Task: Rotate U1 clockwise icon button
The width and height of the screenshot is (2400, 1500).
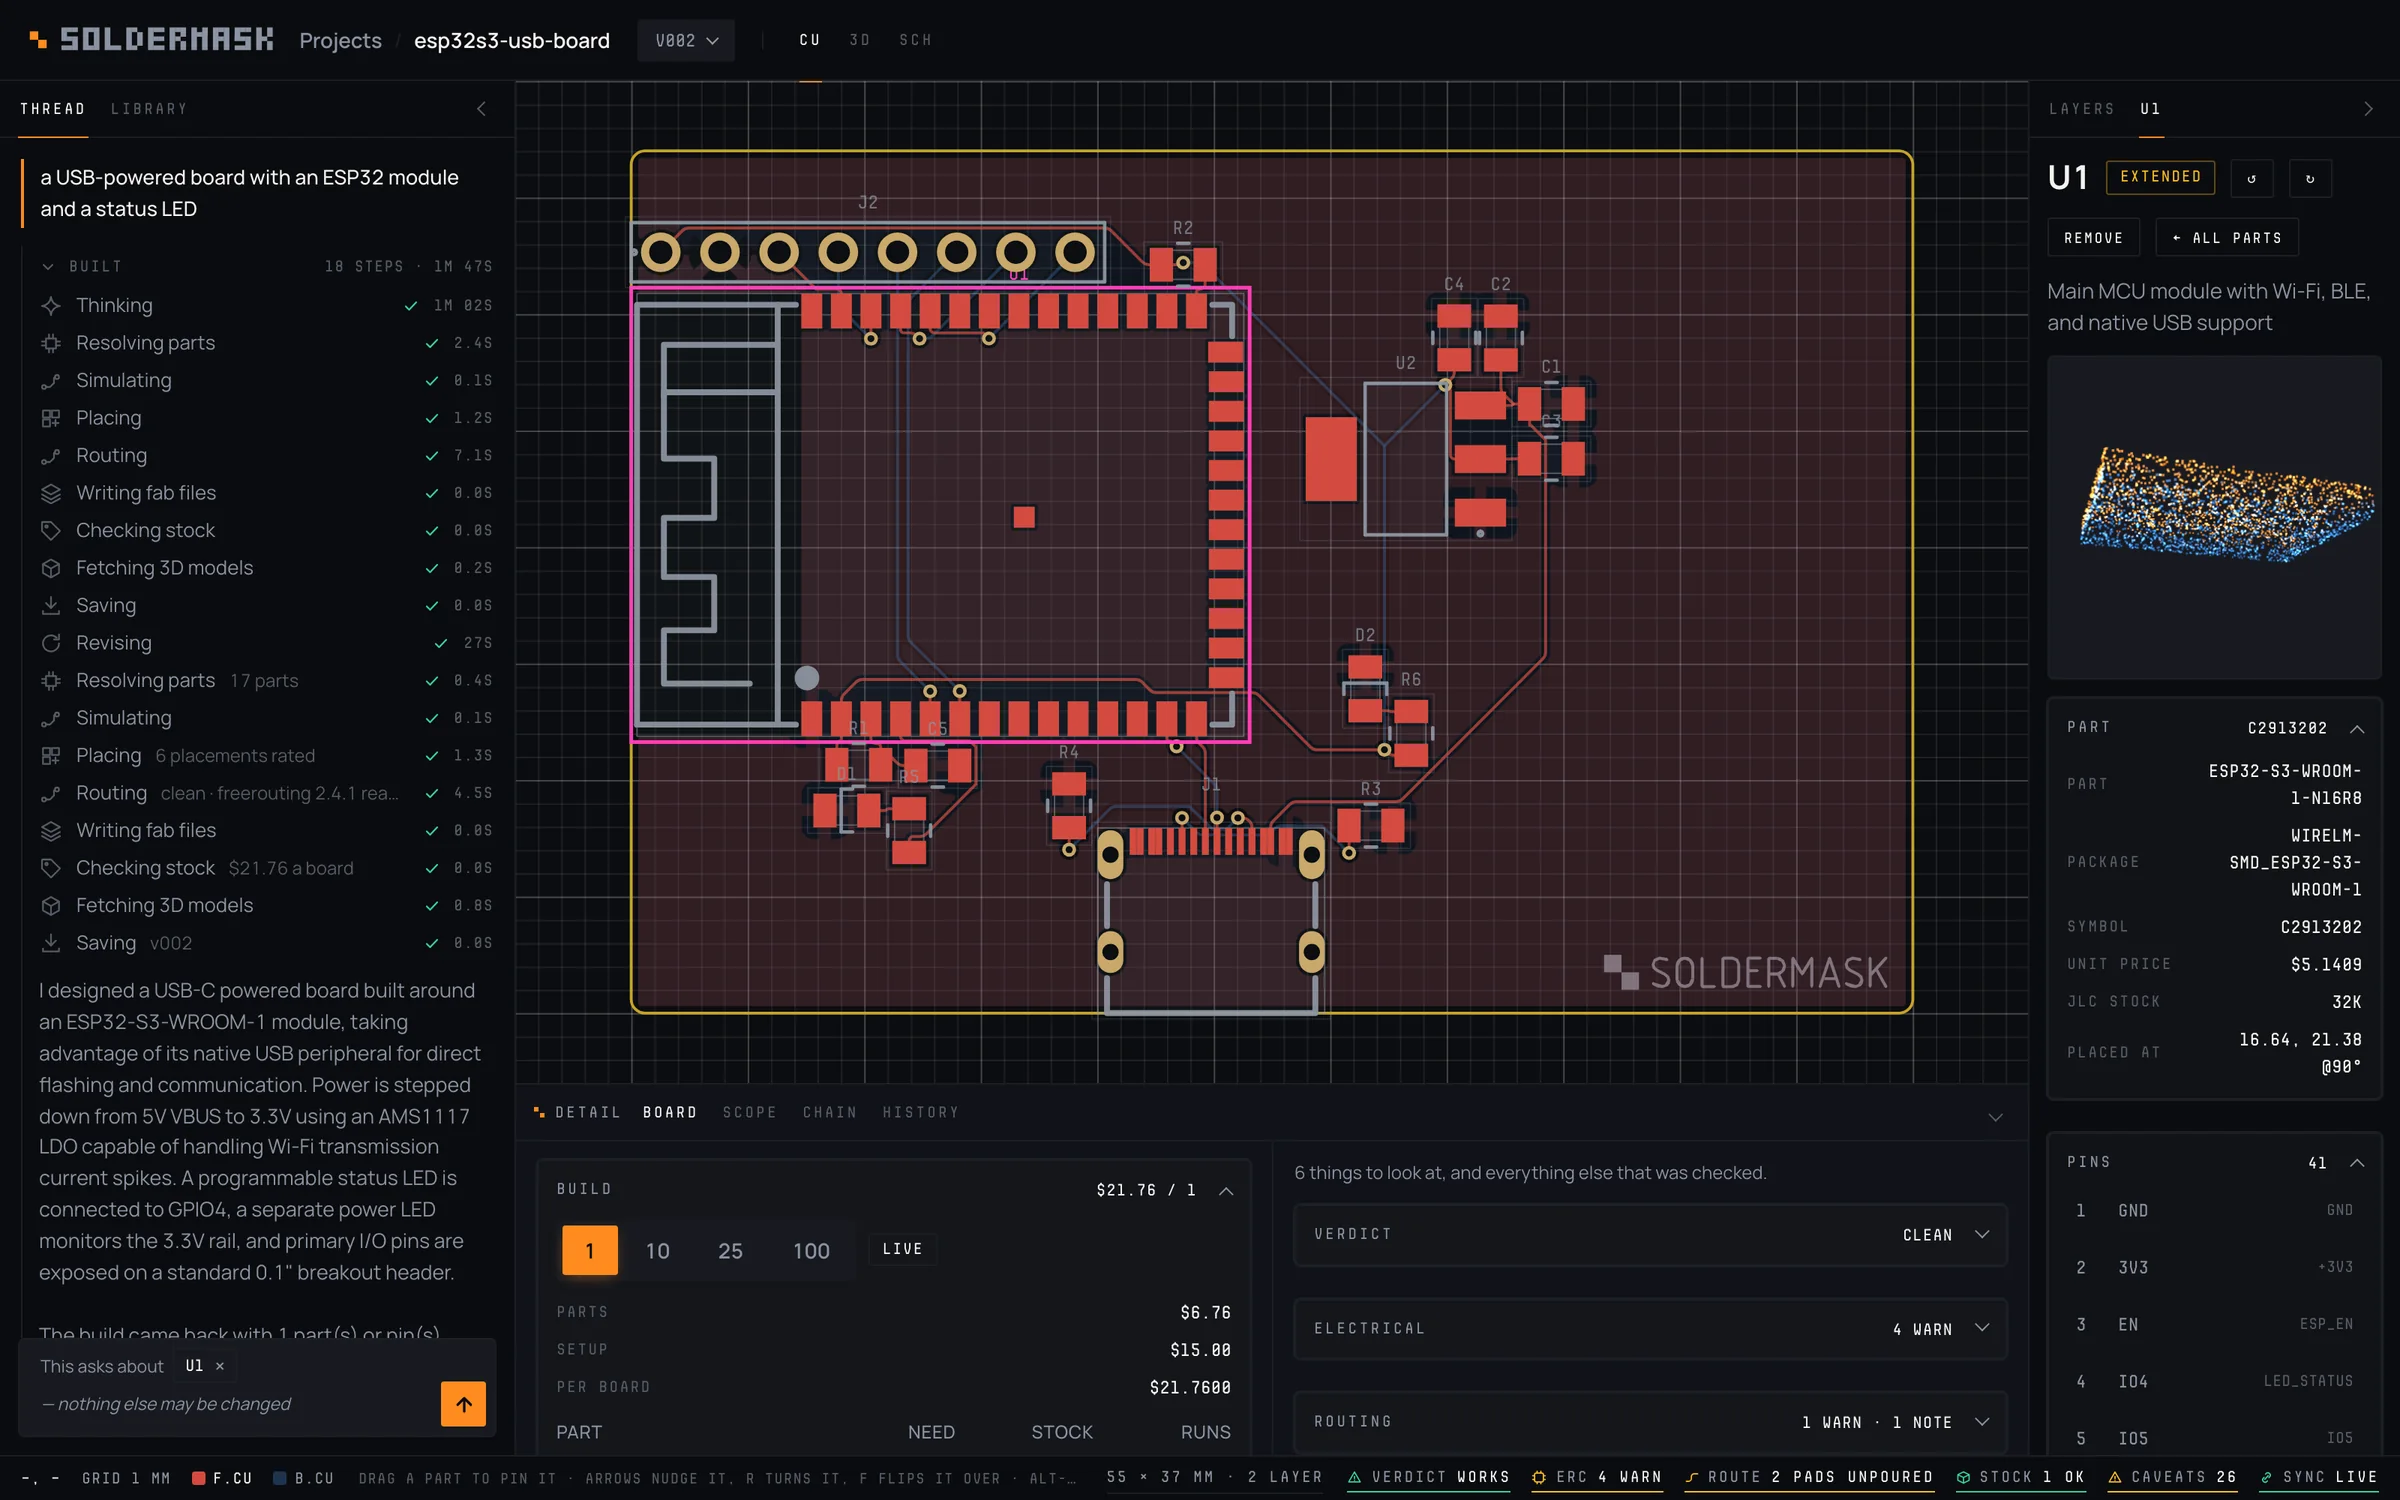Action: 2311,178
